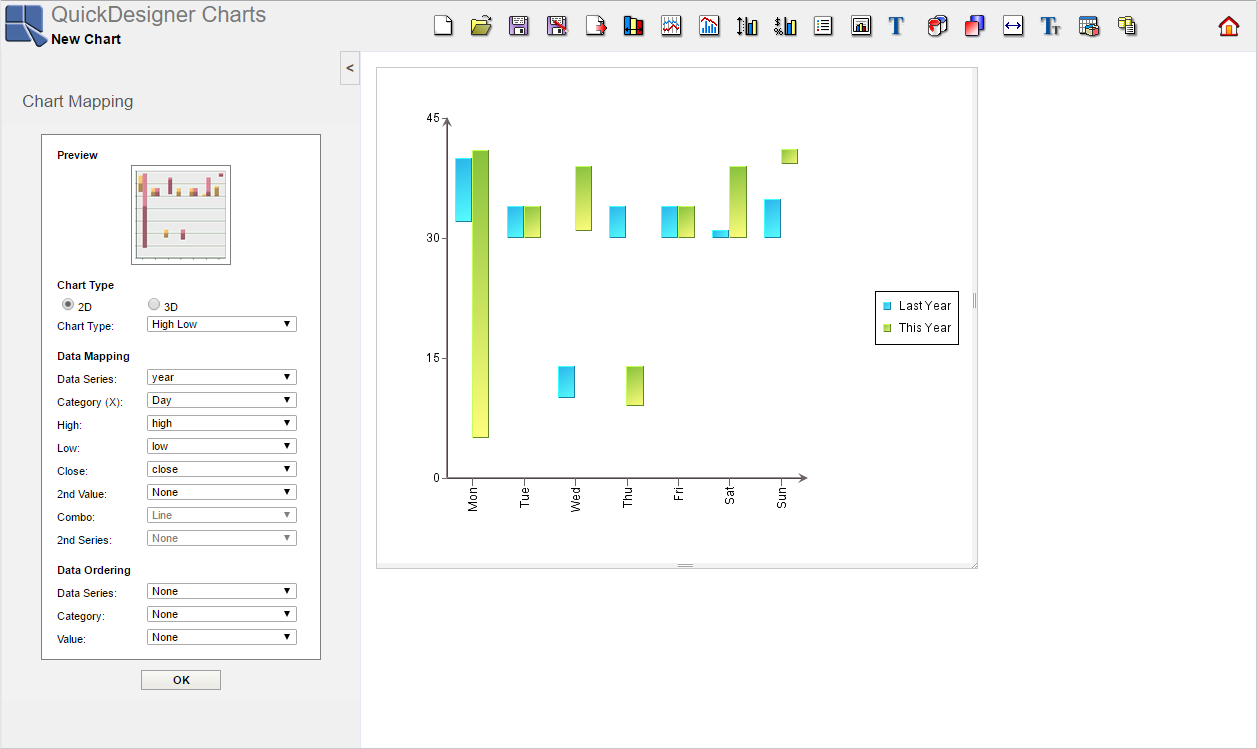Click the red cylinder 3D cube icon

(x=937, y=26)
